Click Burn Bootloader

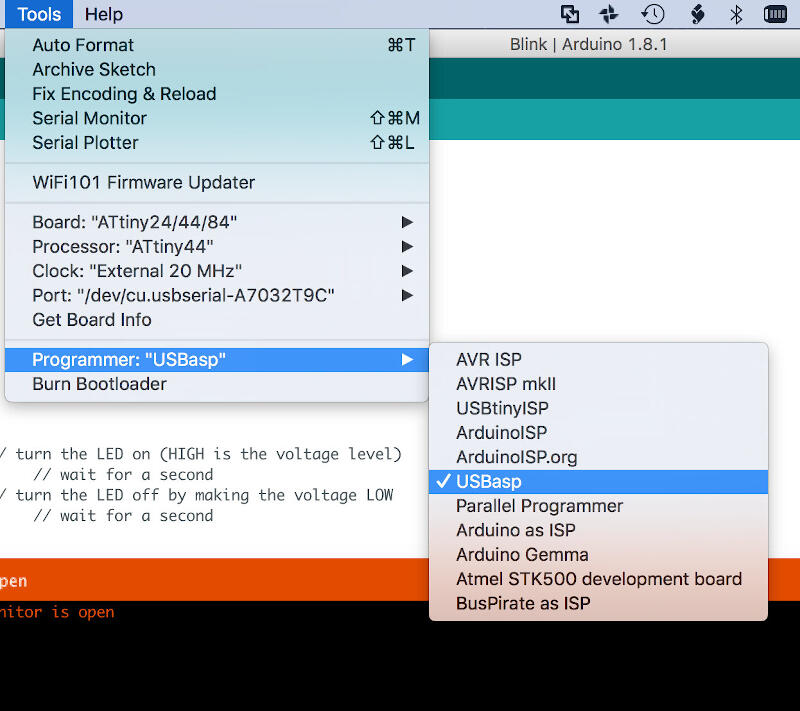click(217, 384)
